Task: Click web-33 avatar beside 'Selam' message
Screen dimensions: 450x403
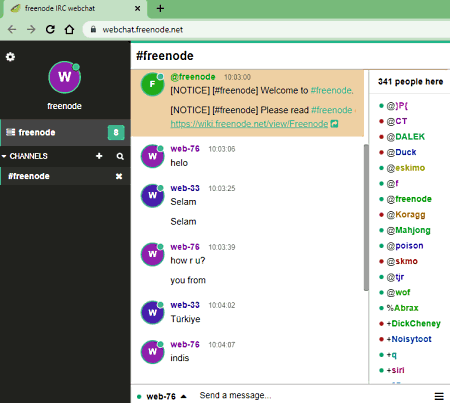Action: click(x=152, y=195)
